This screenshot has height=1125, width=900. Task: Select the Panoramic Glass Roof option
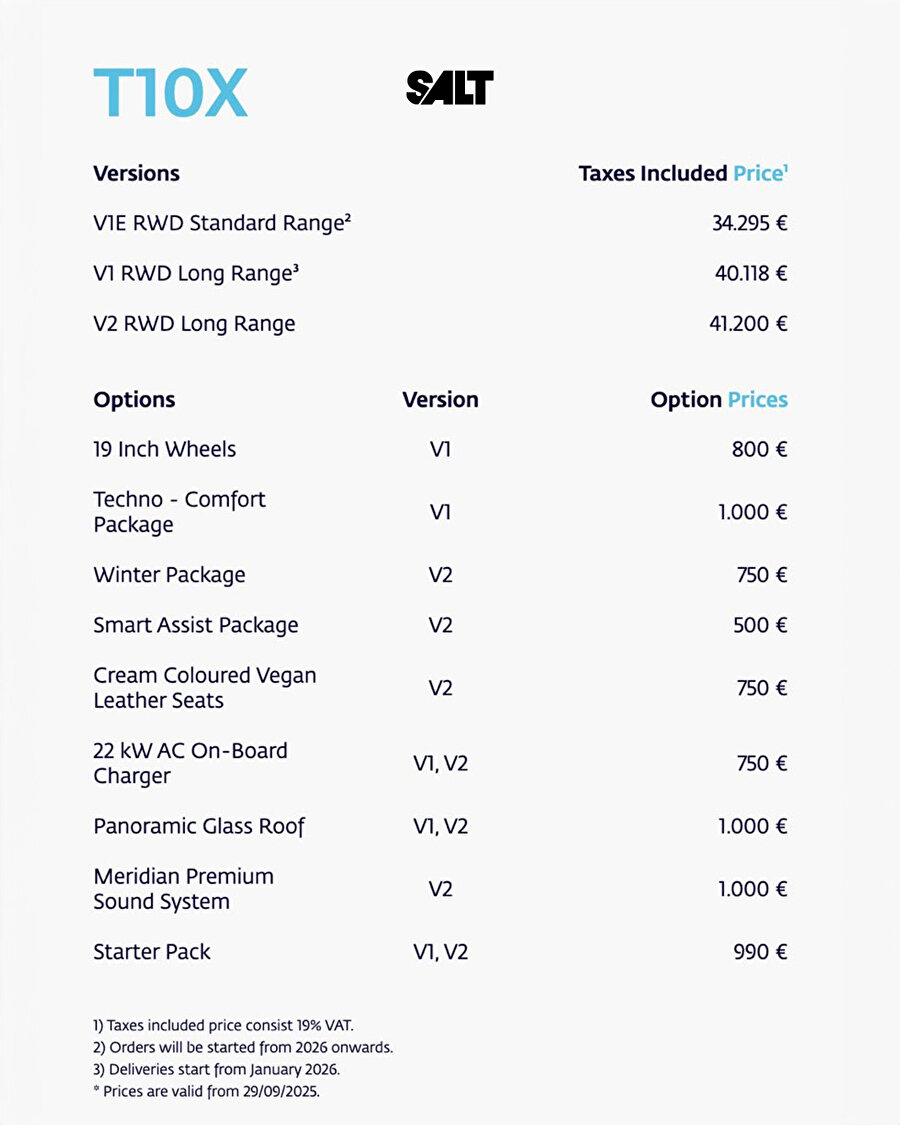[199, 826]
